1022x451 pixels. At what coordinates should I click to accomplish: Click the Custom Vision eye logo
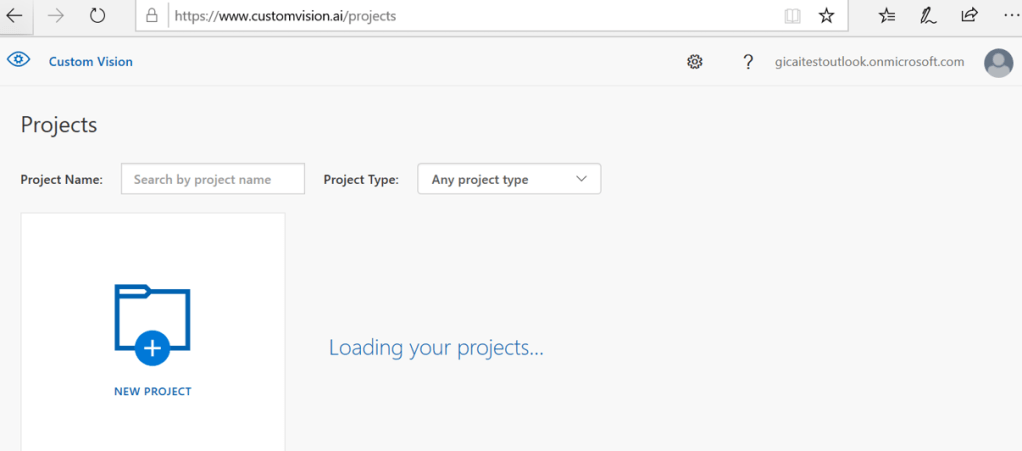18,60
